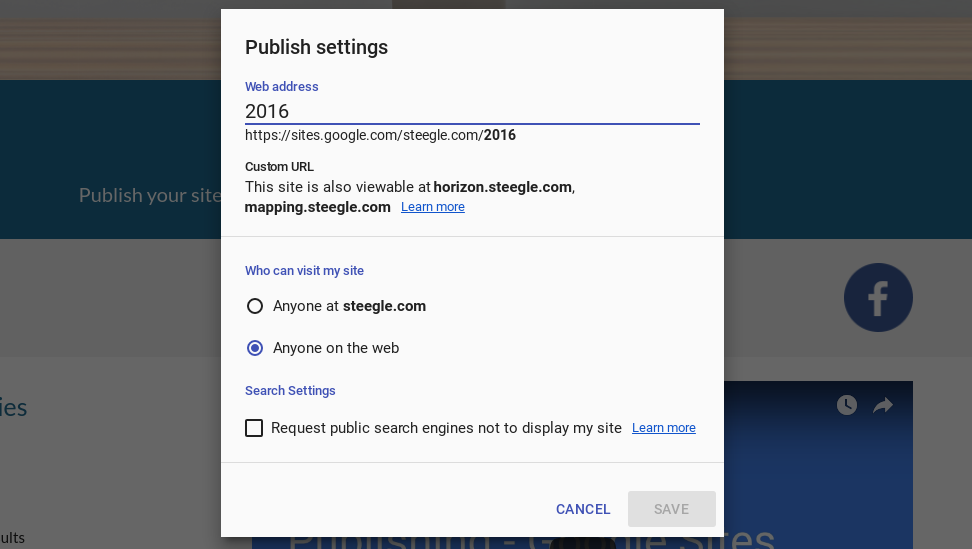
Task: Click the 'mapping.steegle.com' custom URL text
Action: point(317,207)
